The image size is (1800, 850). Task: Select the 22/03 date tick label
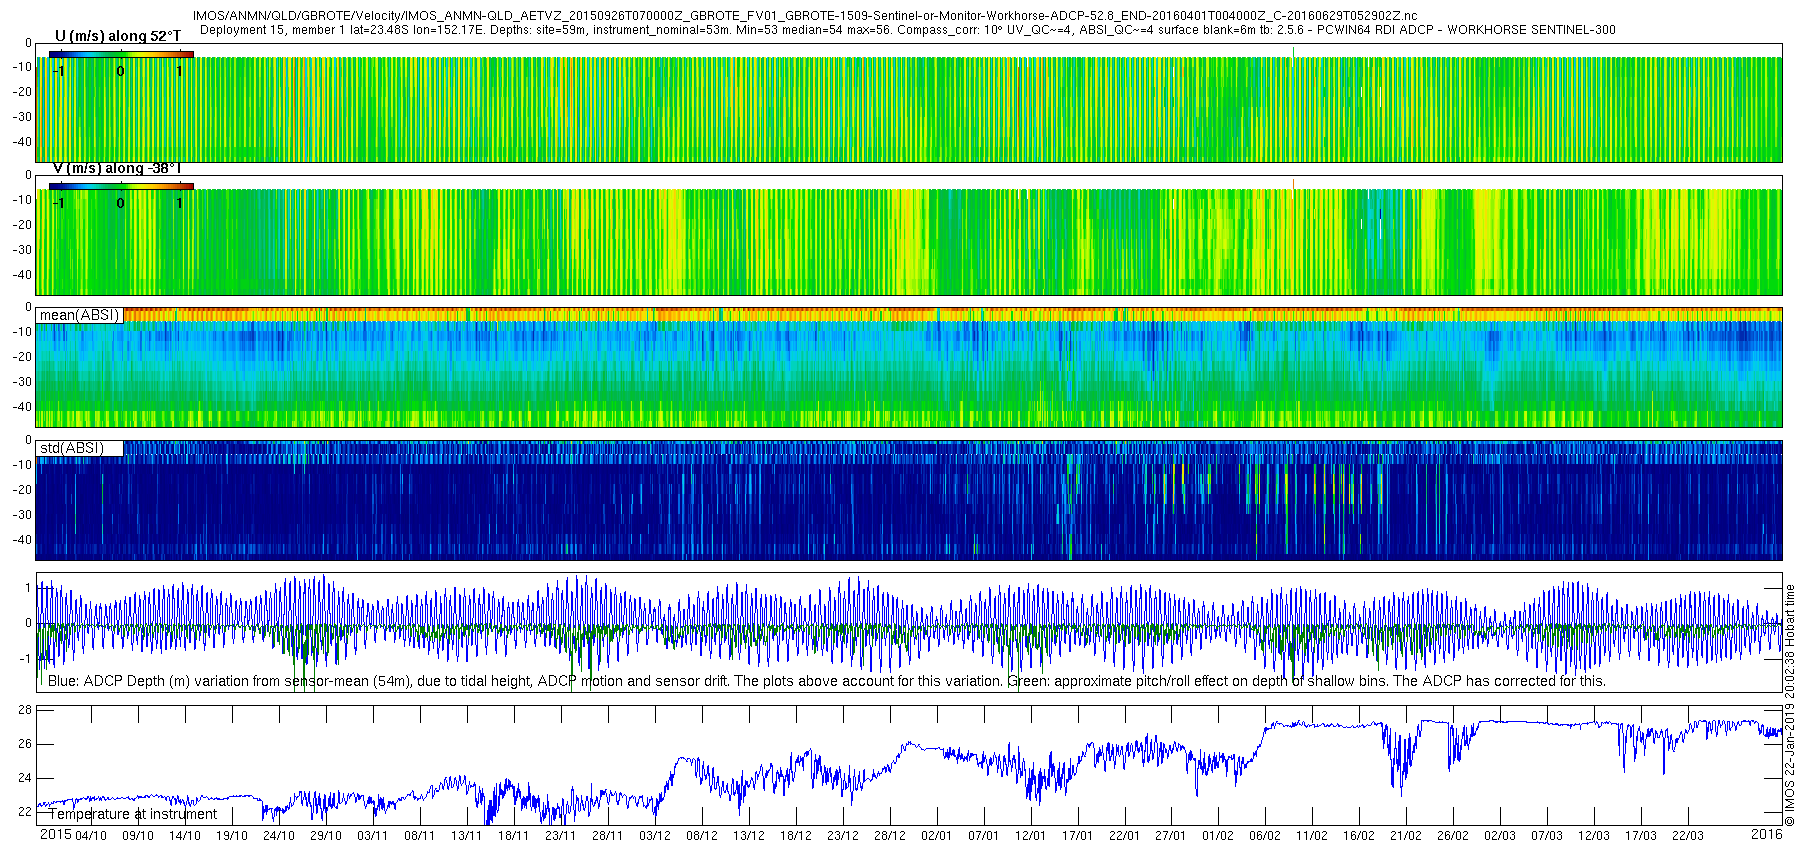[1688, 835]
